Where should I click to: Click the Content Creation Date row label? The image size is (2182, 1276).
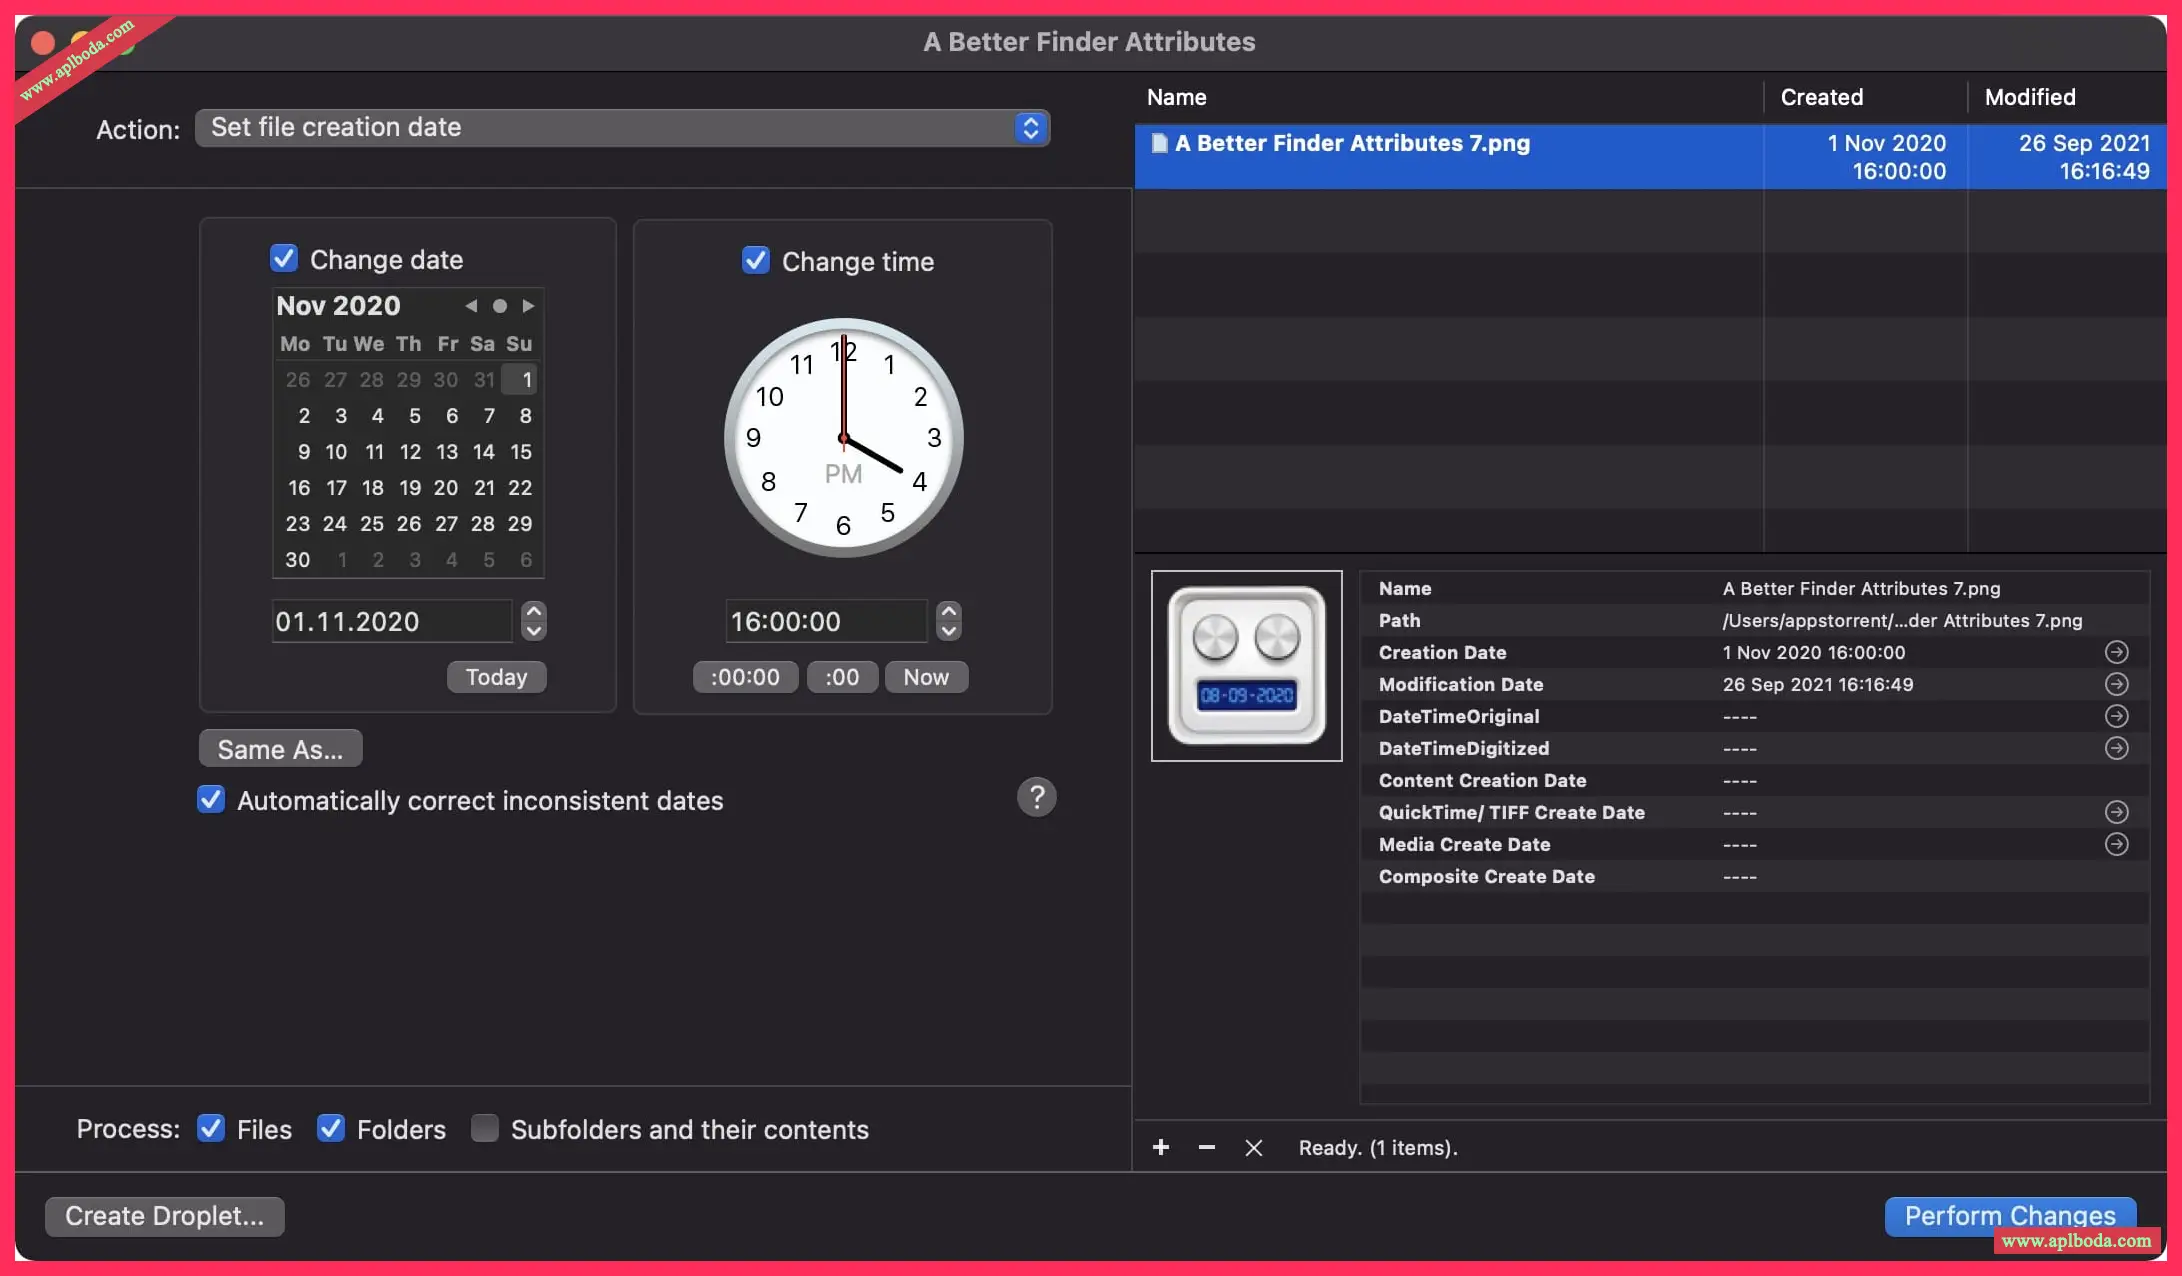click(1482, 780)
